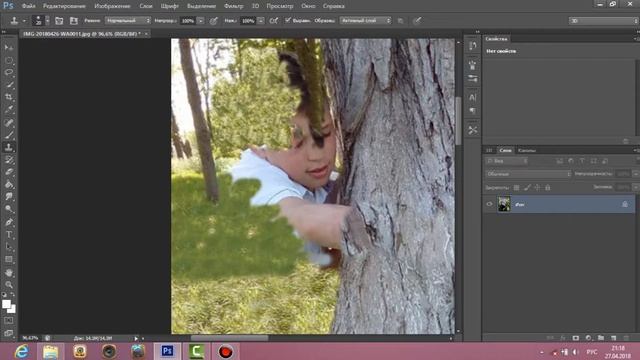Toggle pressure for opacity button

click(213, 20)
